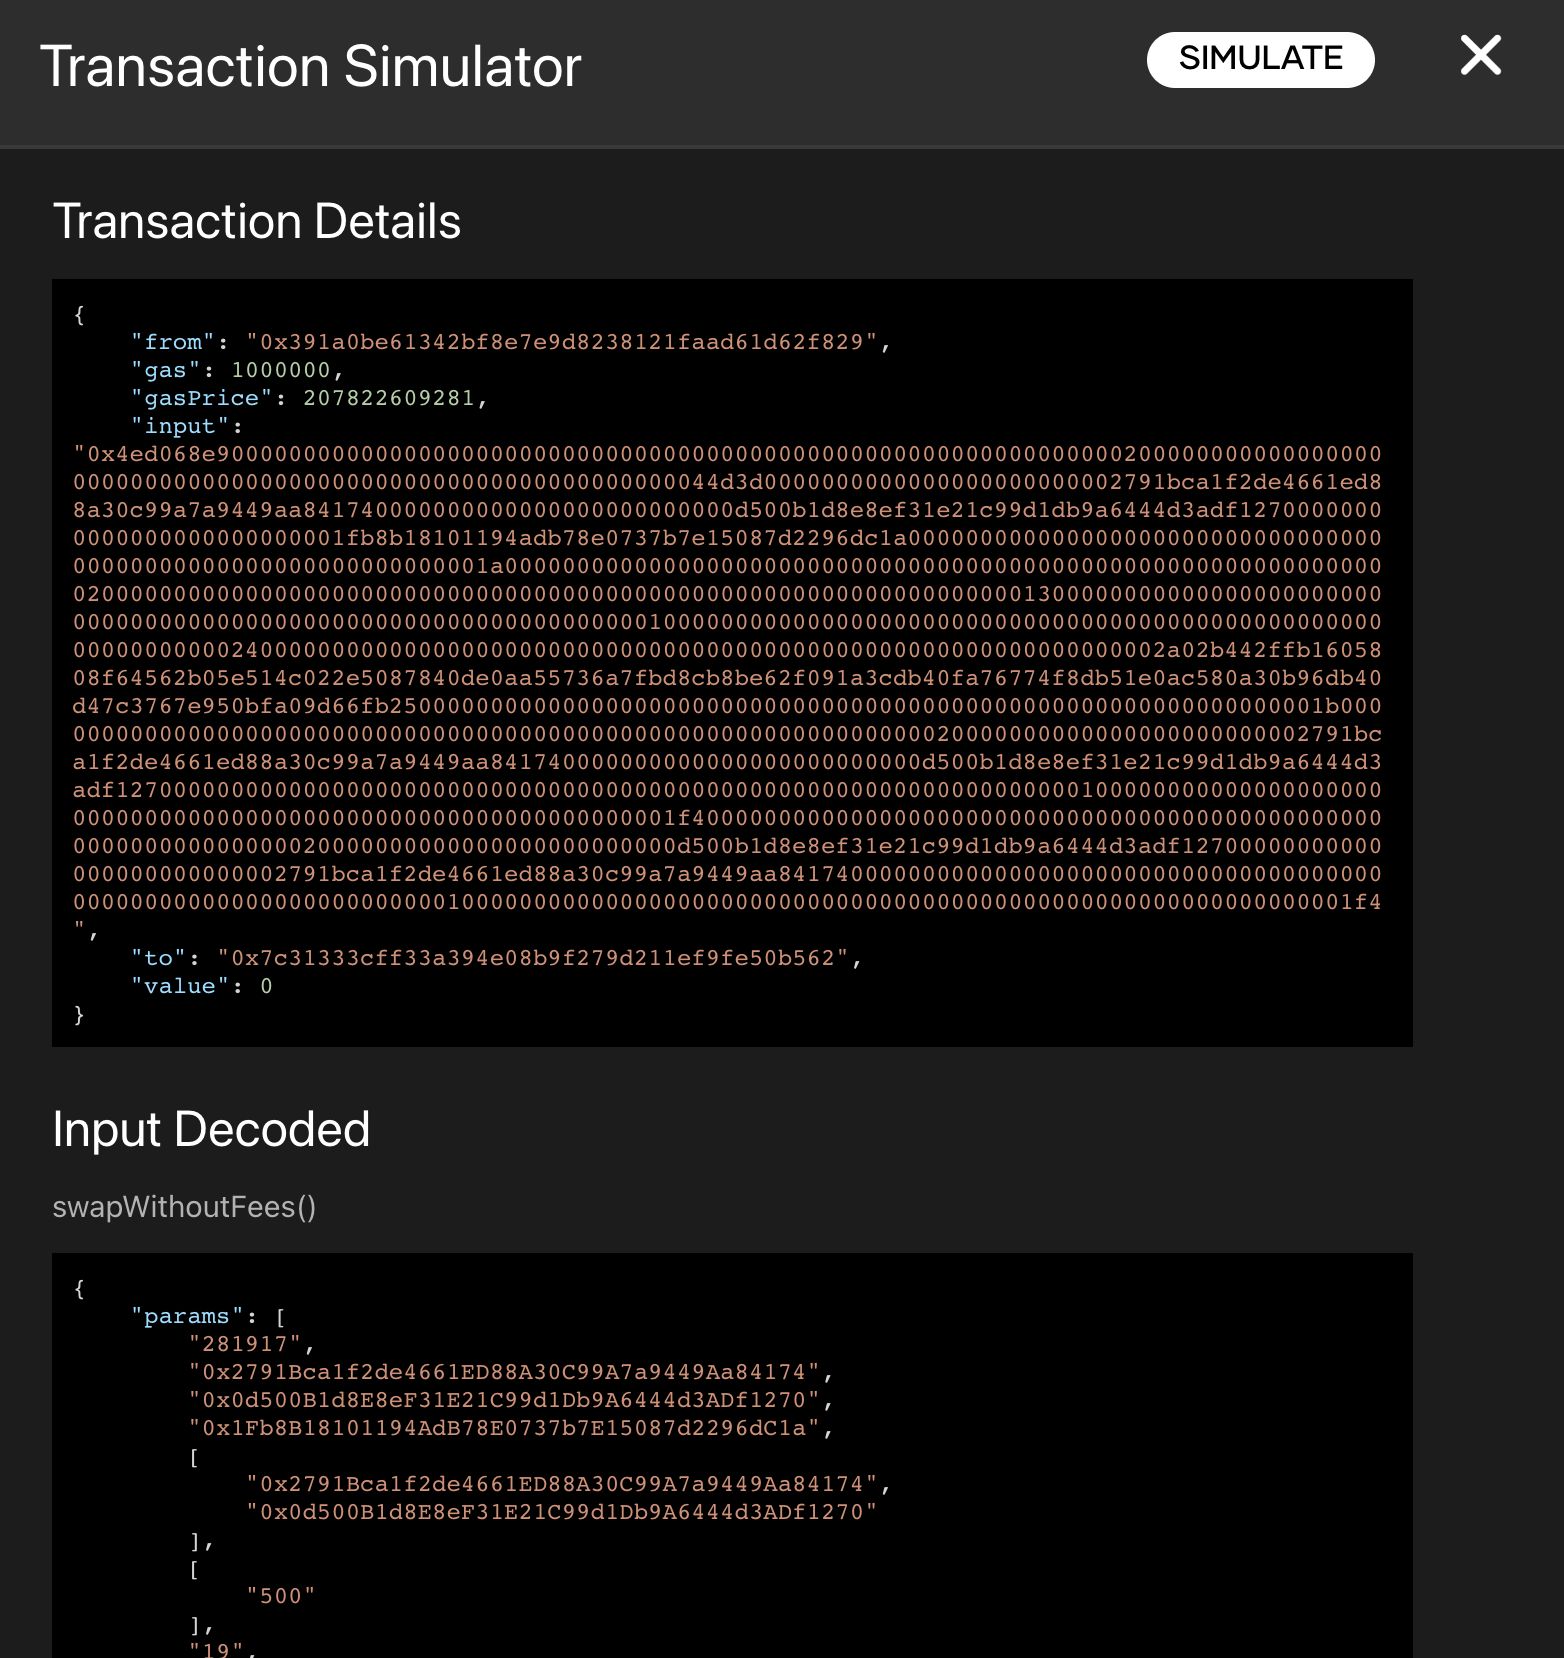Click the nested array address 0x2791Bca1f2de4661...

(562, 1484)
